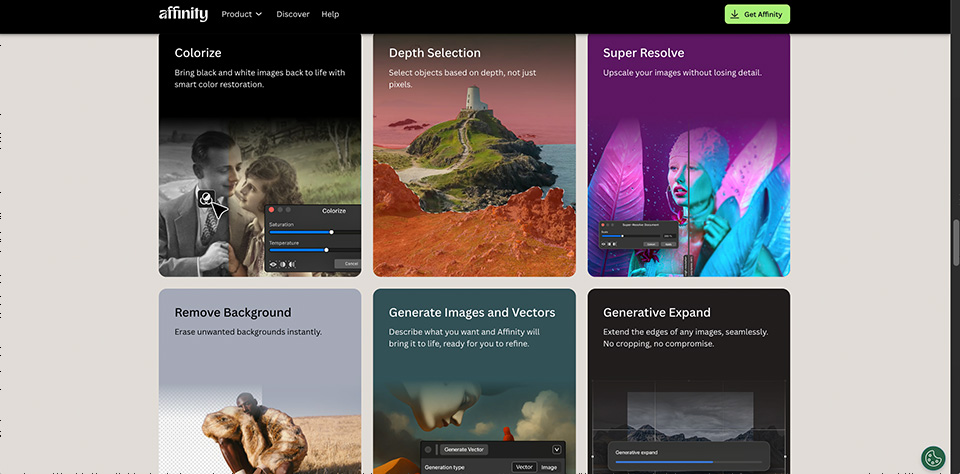Open the Discover menu item
Image resolution: width=960 pixels, height=474 pixels.
tap(293, 14)
